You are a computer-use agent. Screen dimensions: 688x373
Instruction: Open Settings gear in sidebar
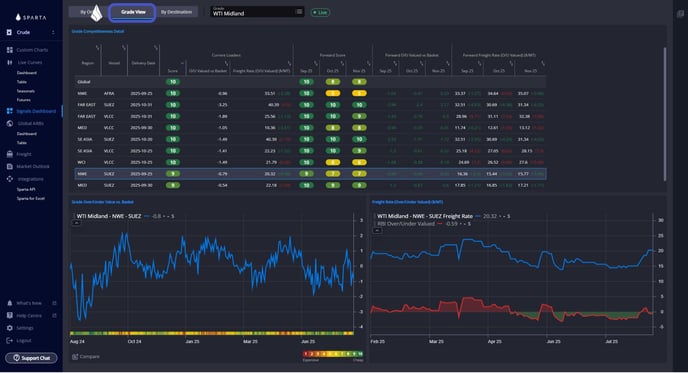[x=10, y=328]
